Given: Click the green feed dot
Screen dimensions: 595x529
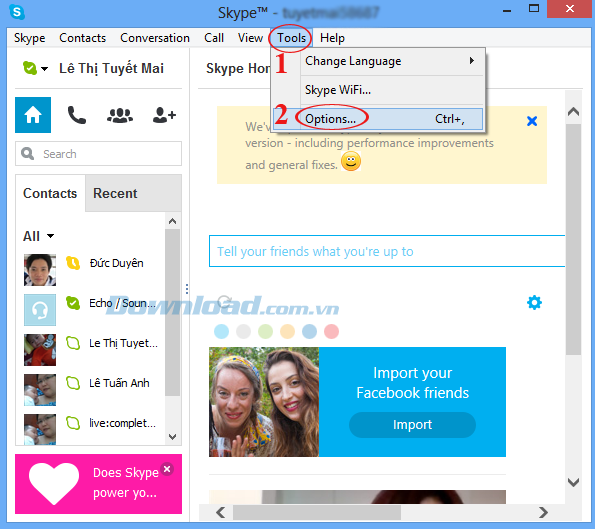Looking at the screenshot, I should coord(265,331).
